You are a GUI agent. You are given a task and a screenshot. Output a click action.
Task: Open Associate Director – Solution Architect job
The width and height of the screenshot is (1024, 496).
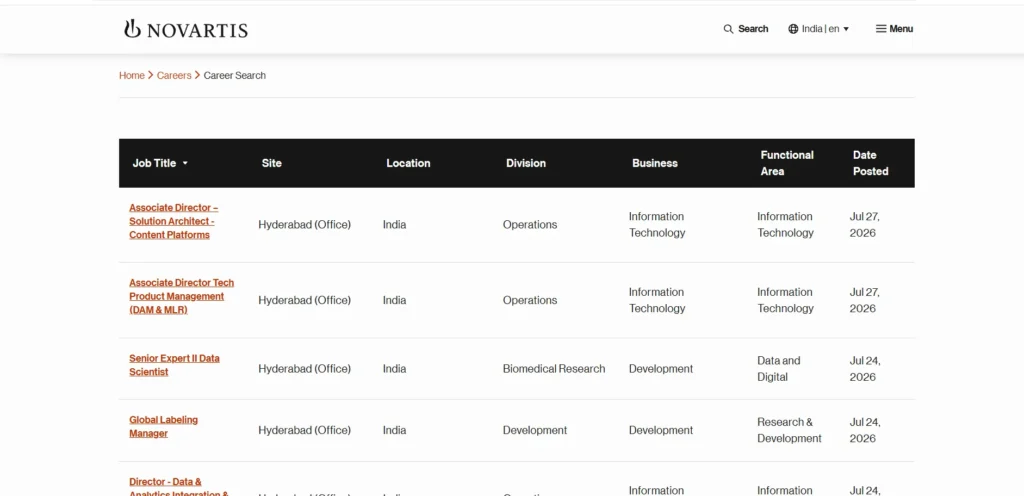pos(174,221)
